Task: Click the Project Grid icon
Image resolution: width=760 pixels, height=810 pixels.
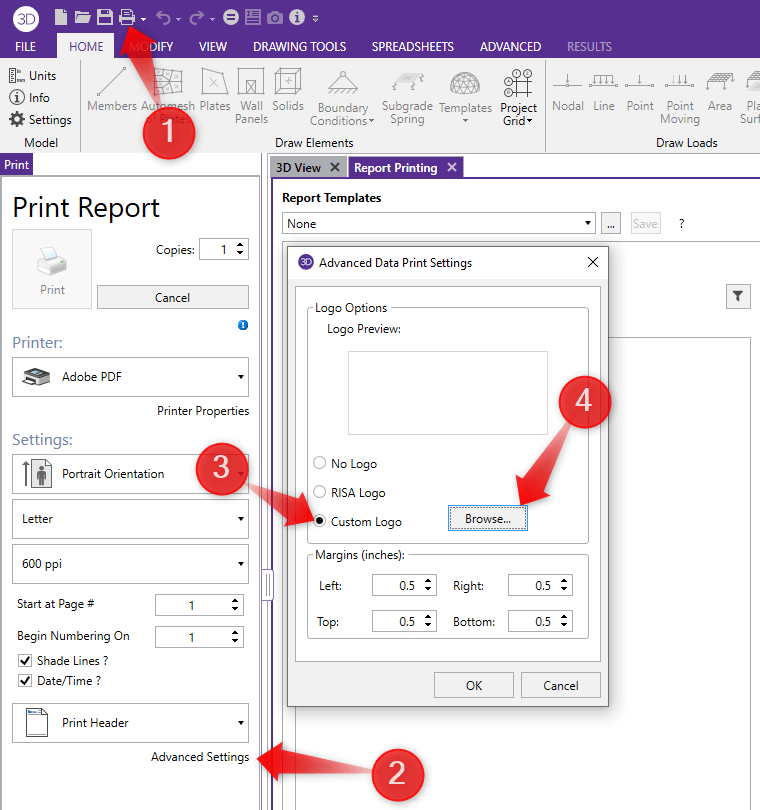Action: 518,85
